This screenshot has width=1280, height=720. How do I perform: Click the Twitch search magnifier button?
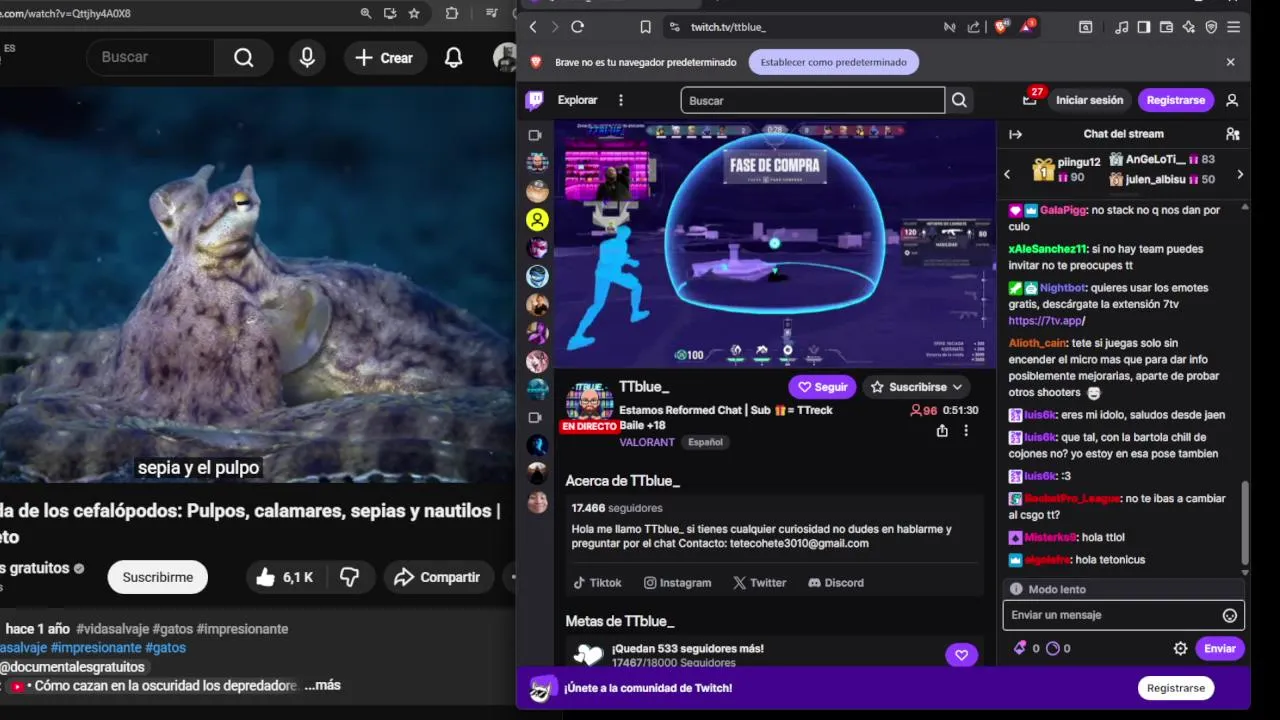(959, 100)
